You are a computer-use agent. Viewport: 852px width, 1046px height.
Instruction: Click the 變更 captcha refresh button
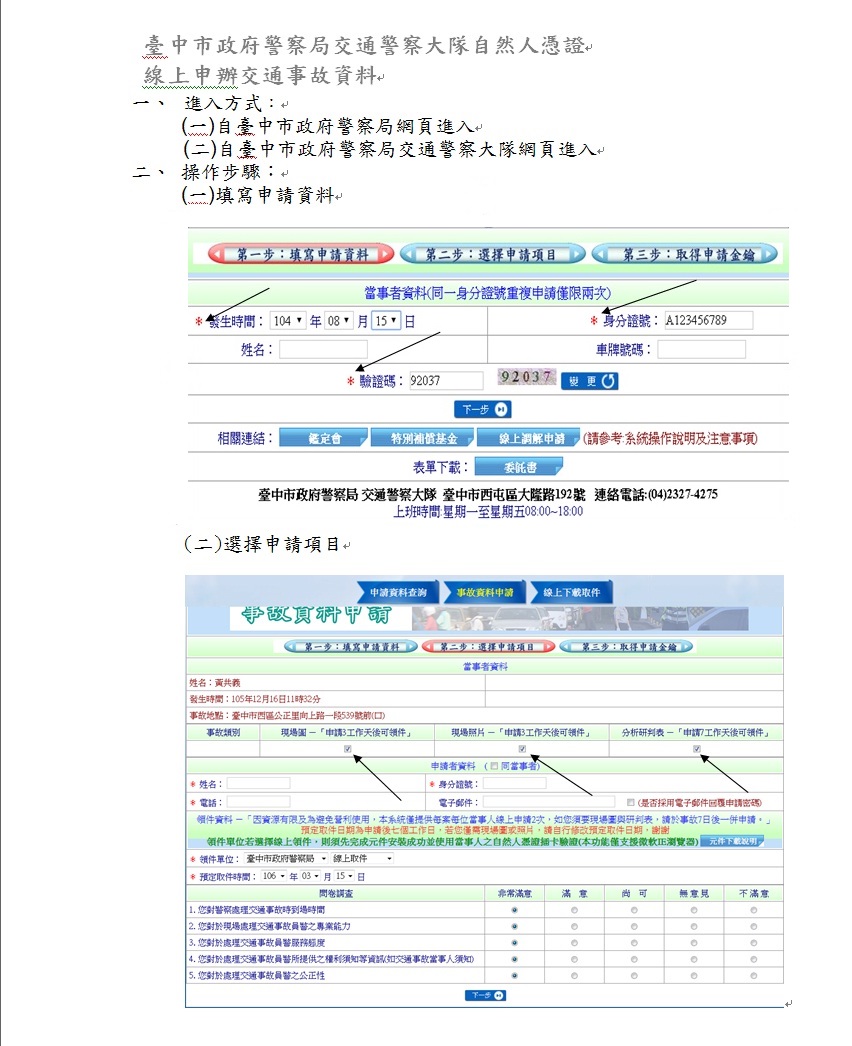coord(589,381)
